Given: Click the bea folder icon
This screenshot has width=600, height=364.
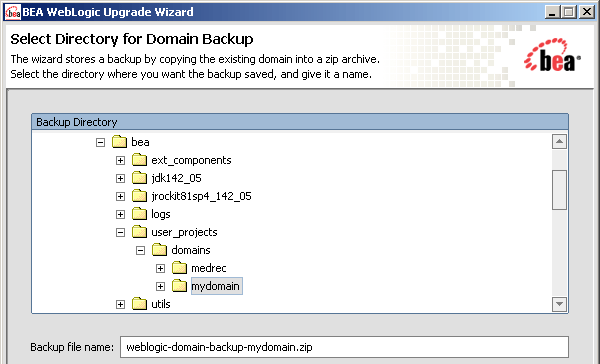Looking at the screenshot, I should [x=119, y=142].
